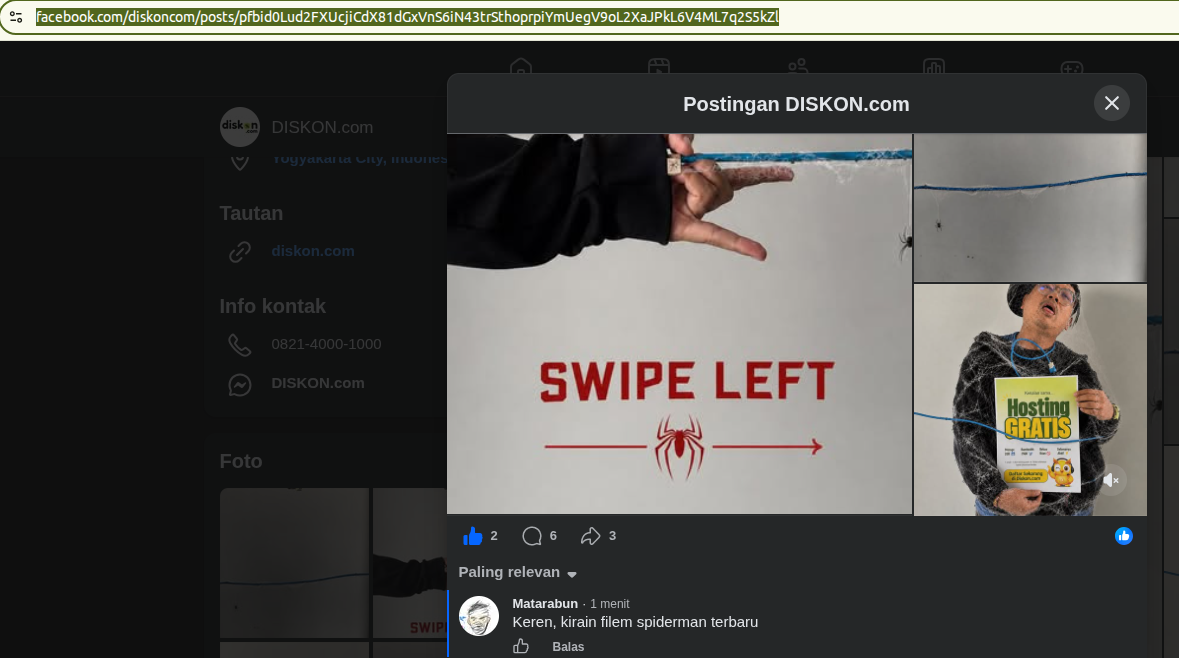Open the blue cable spider photo
This screenshot has height=658, width=1179.
[x=1030, y=208]
